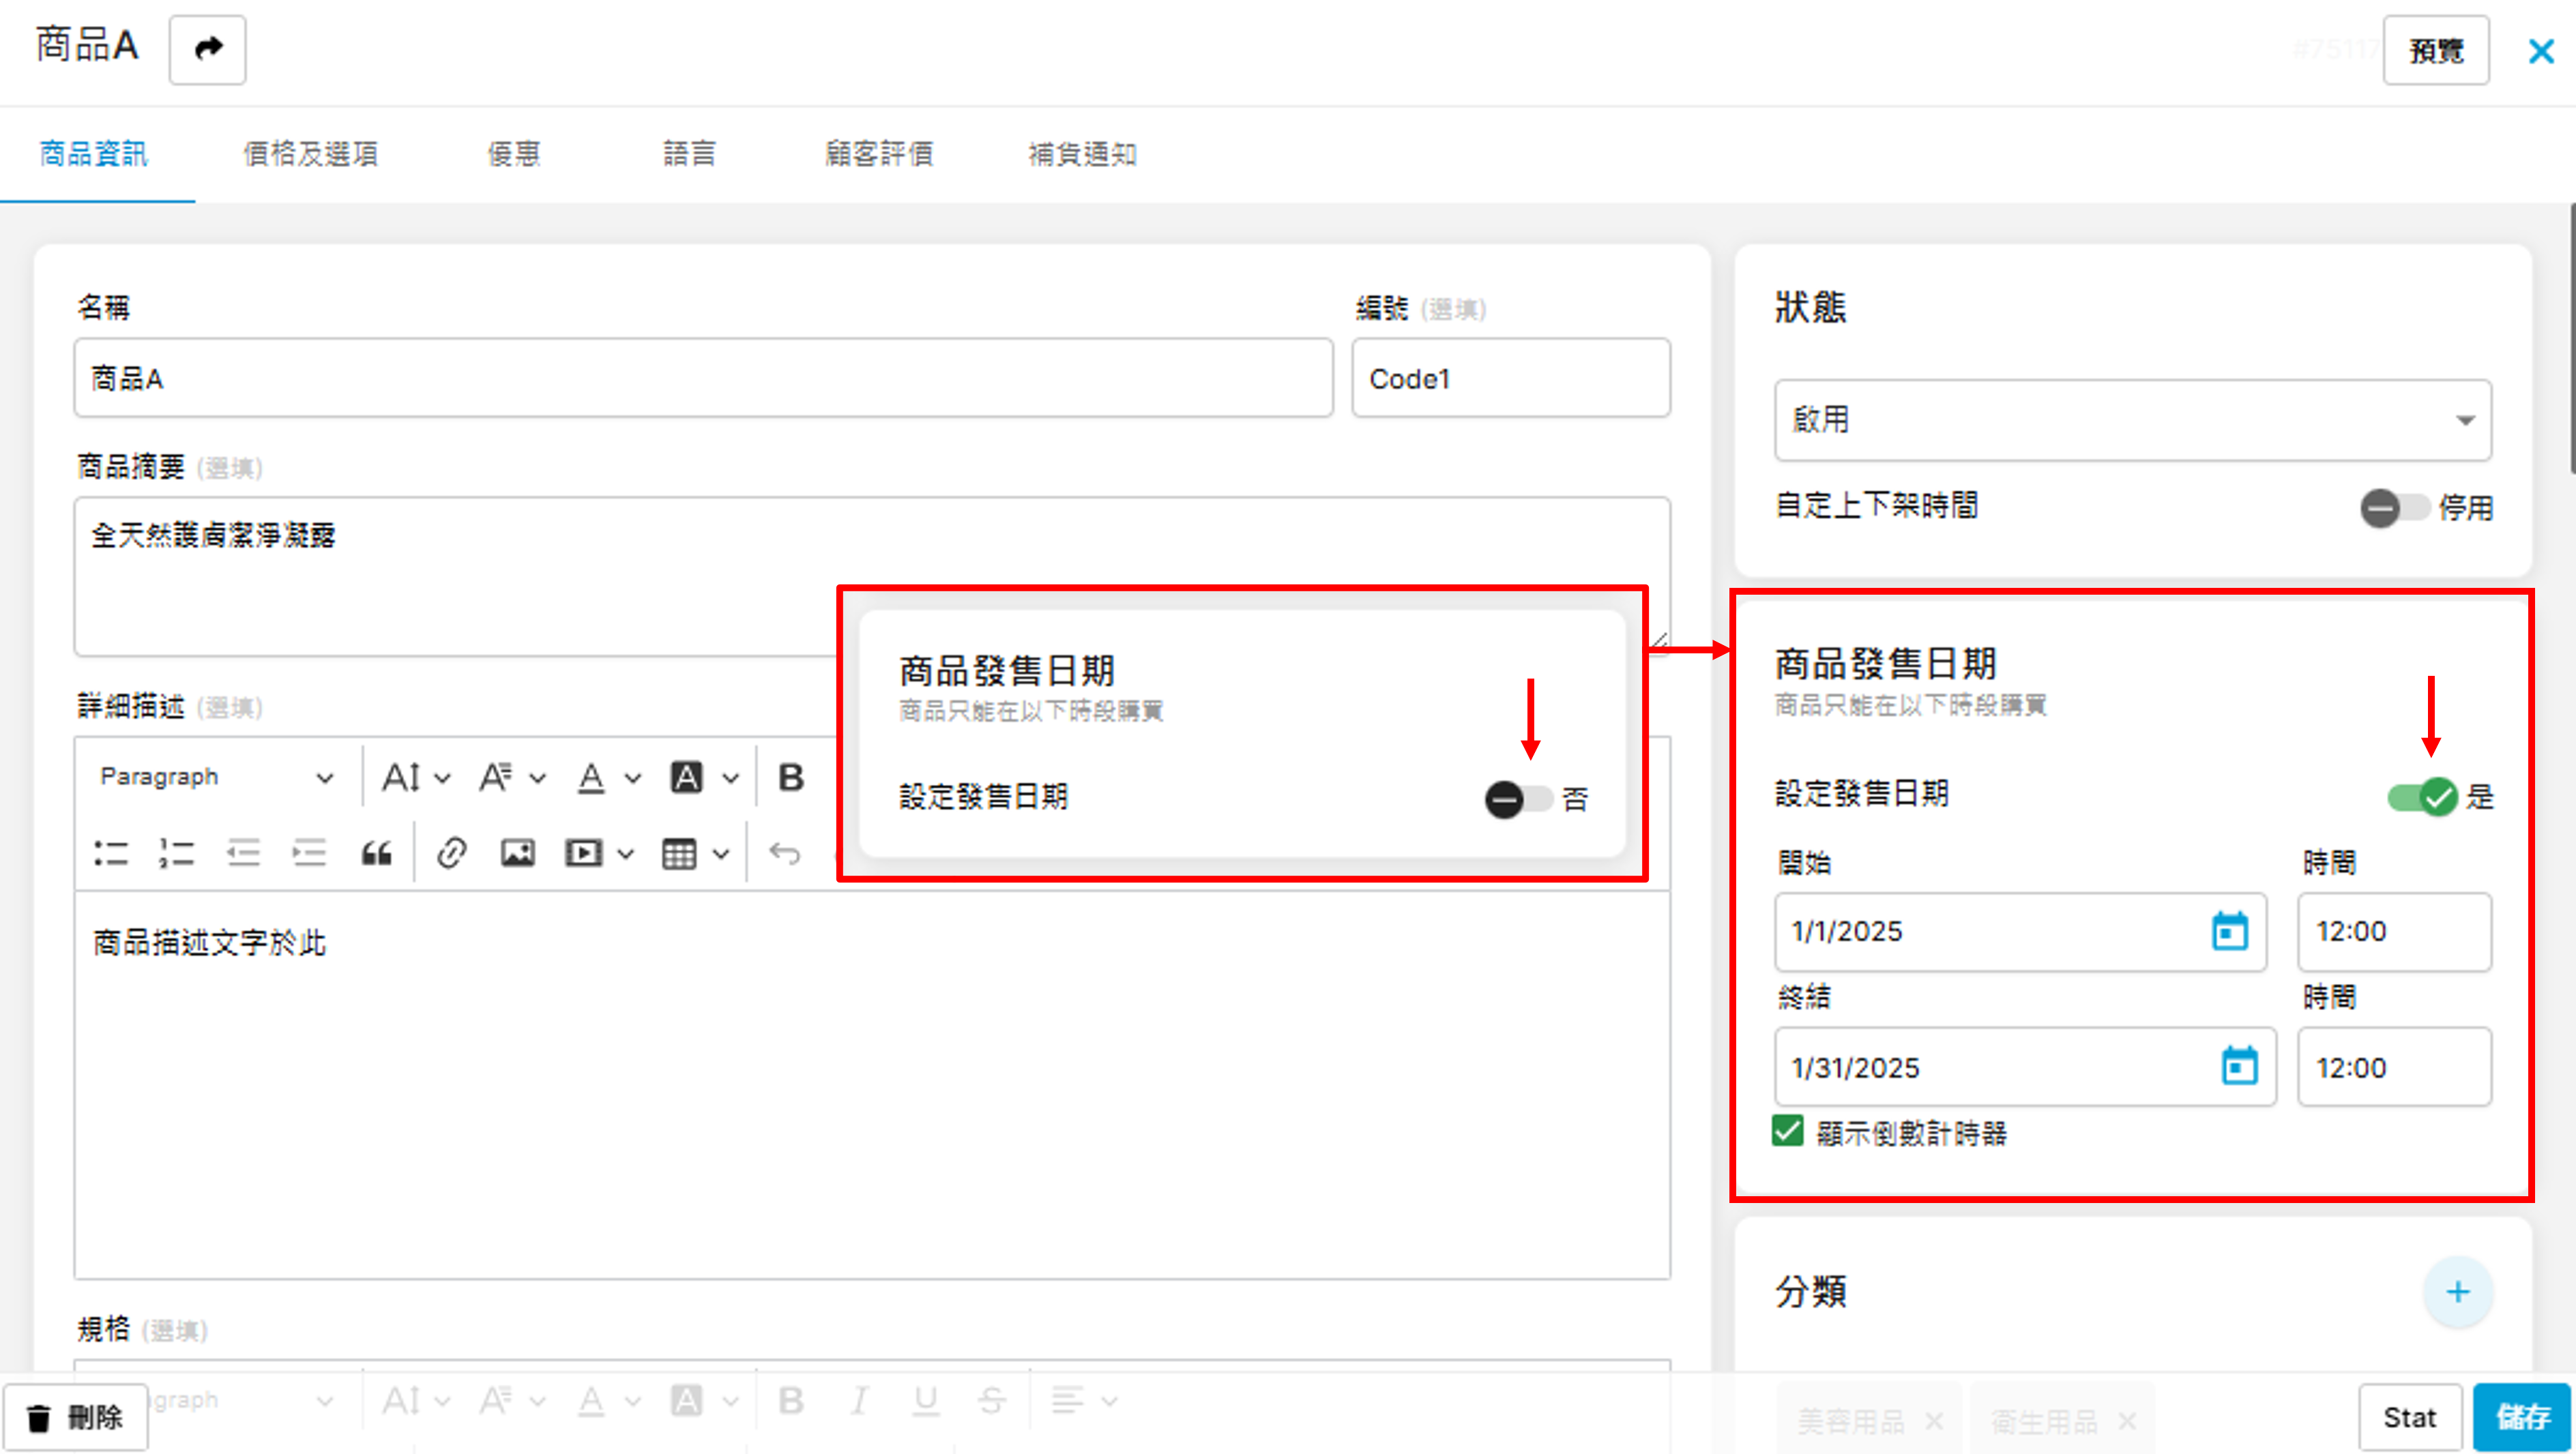
Task: Open the end date calendar picker
Action: click(x=2239, y=1066)
